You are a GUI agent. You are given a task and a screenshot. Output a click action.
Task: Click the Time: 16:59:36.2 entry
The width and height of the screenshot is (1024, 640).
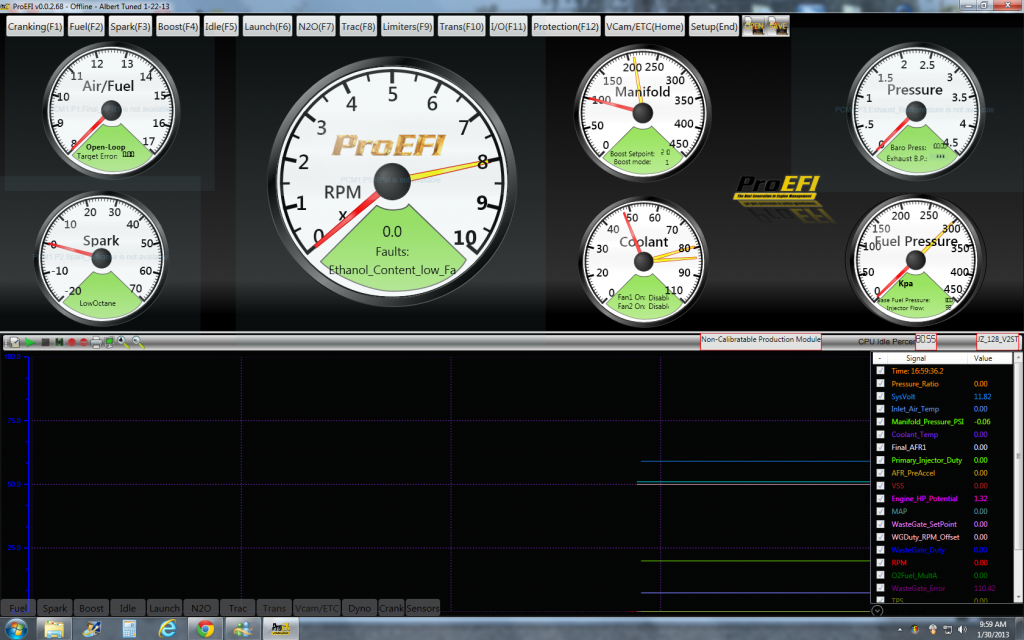(x=917, y=371)
